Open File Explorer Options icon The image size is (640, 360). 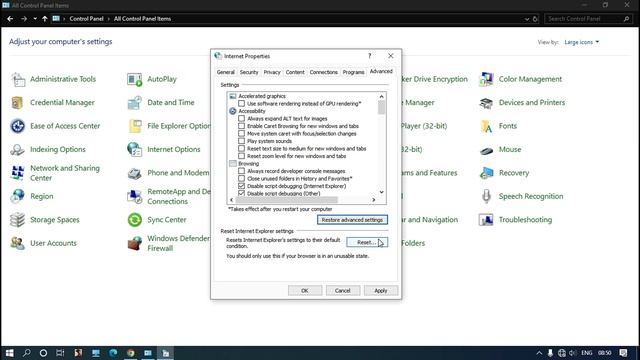[135, 126]
